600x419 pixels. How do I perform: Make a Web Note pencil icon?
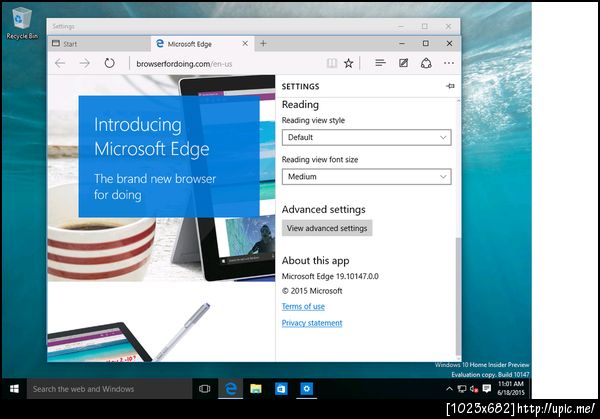(403, 63)
